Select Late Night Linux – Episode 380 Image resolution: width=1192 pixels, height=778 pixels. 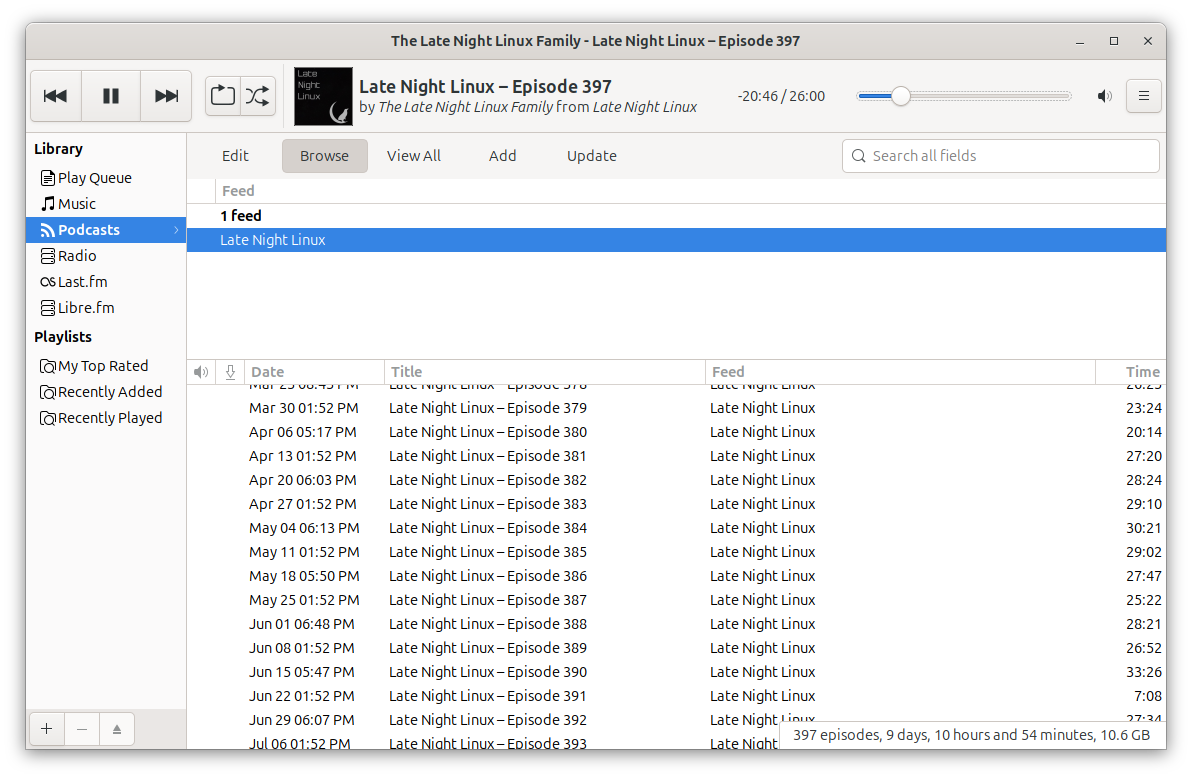coord(677,432)
